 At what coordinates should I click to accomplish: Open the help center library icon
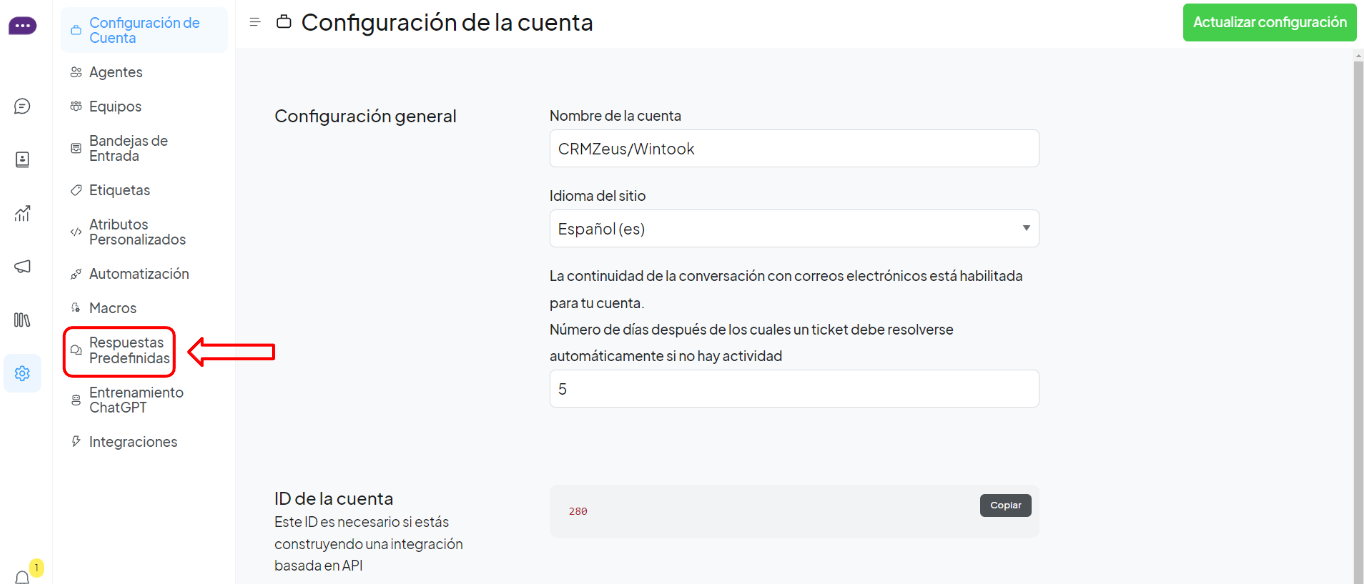[22, 320]
